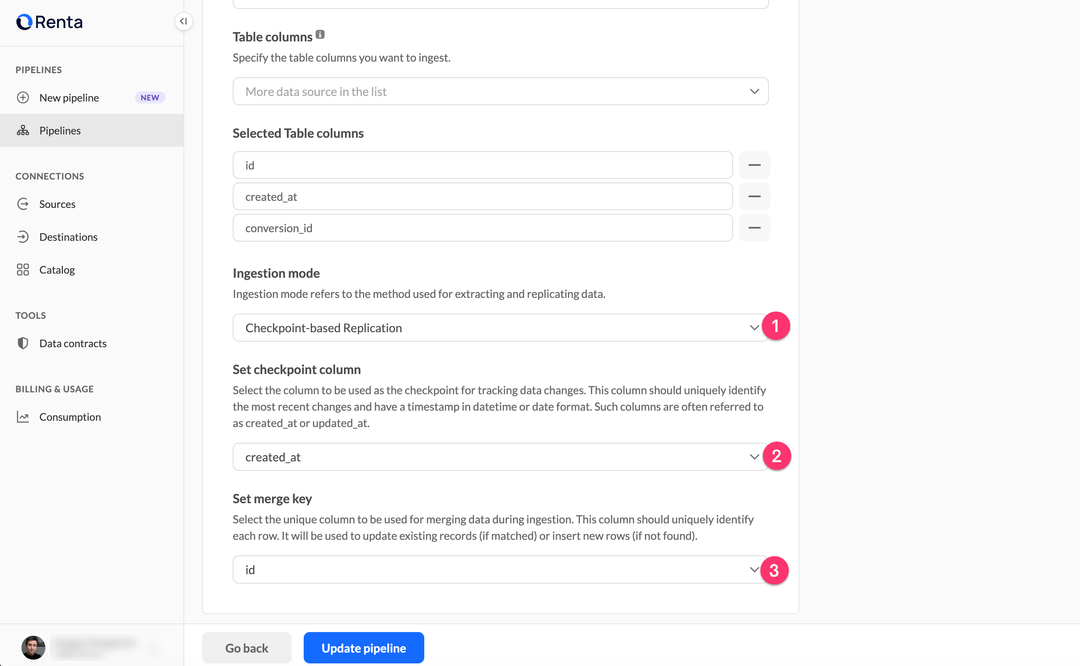Remove the conversion_id column with minus button
Screen dimensions: 1080x666
point(754,228)
